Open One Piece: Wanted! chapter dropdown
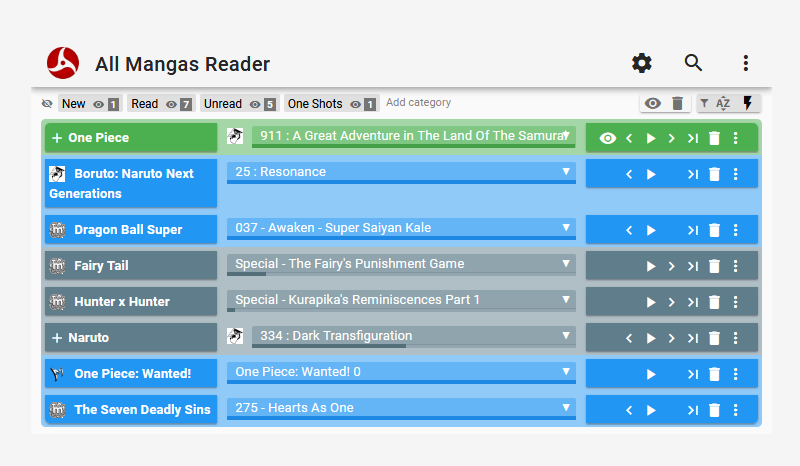This screenshot has width=800, height=466. click(401, 373)
